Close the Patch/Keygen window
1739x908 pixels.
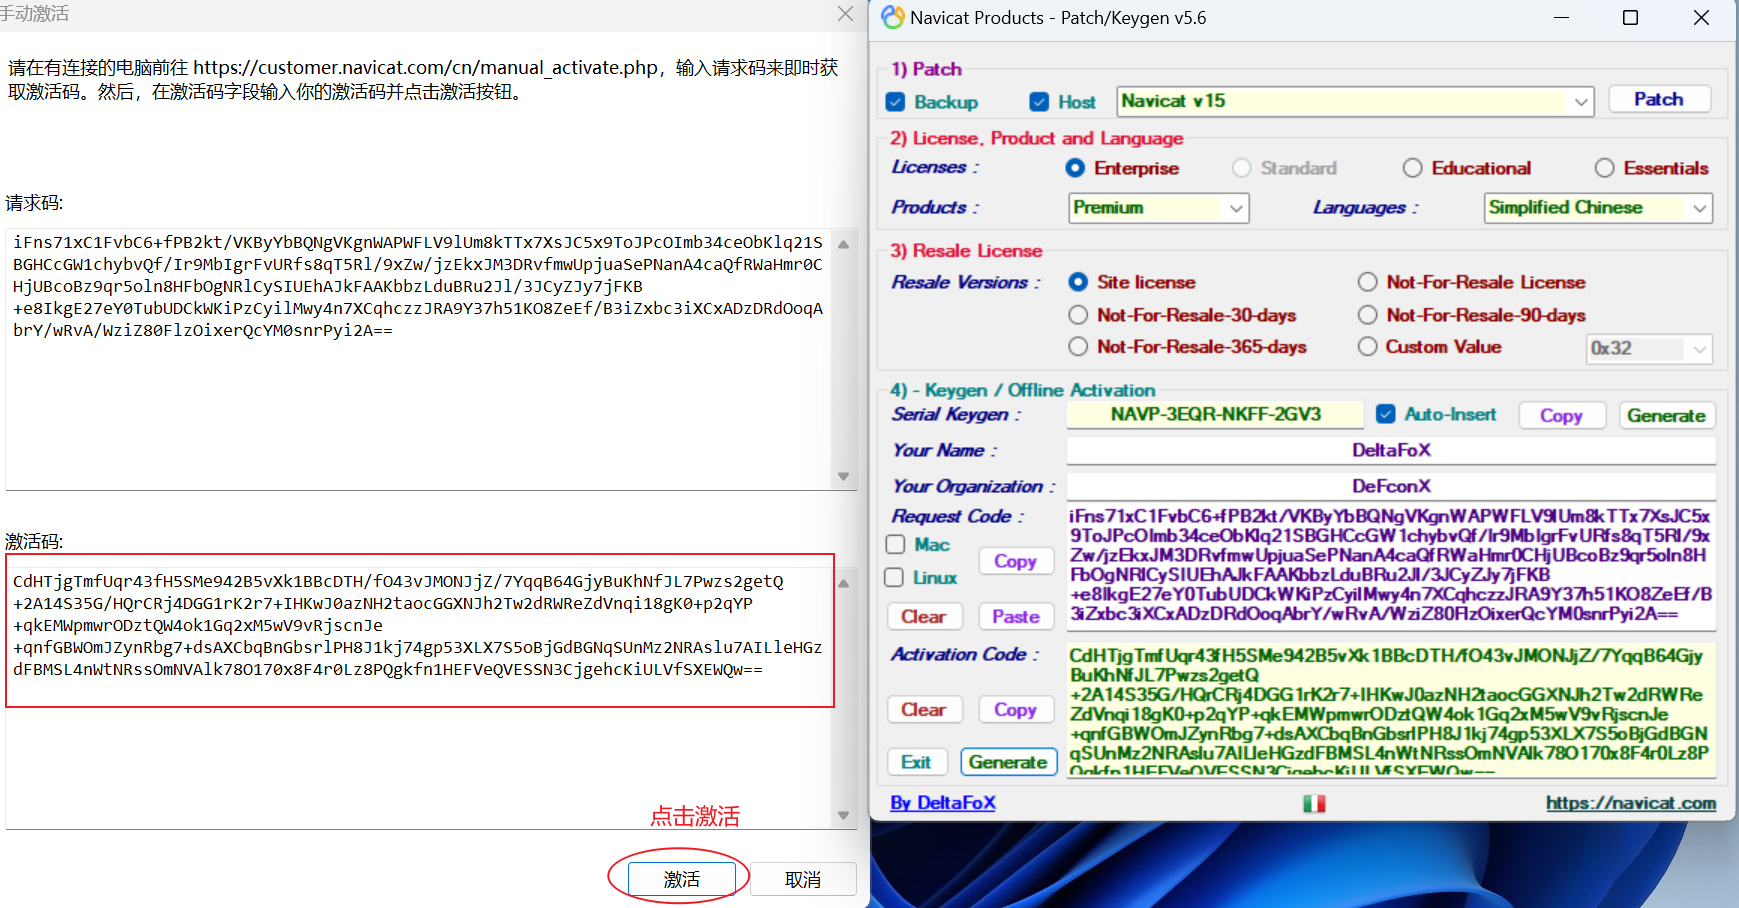pyautogui.click(x=1701, y=18)
